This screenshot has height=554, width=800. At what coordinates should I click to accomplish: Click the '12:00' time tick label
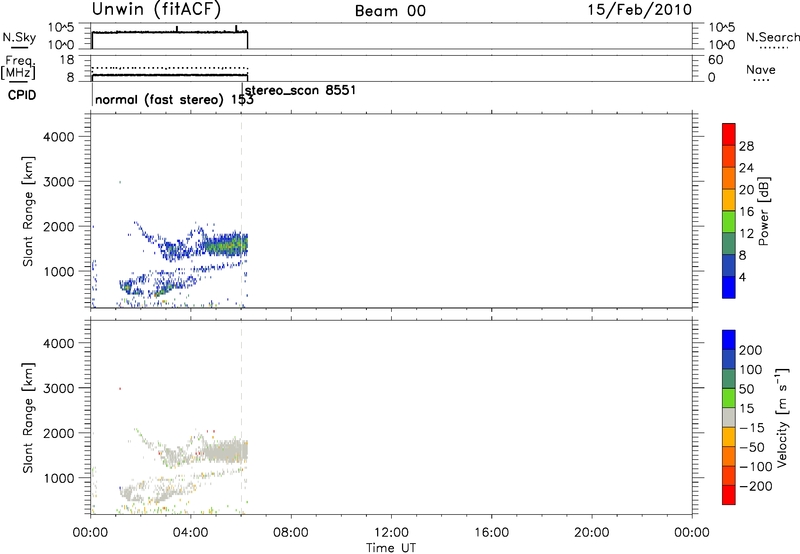click(x=391, y=533)
